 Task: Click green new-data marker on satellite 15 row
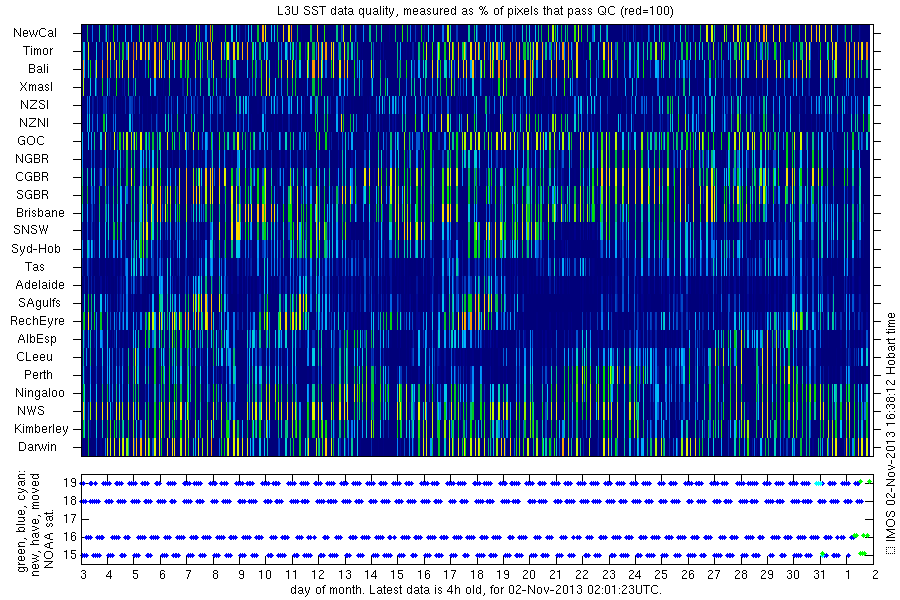(823, 554)
